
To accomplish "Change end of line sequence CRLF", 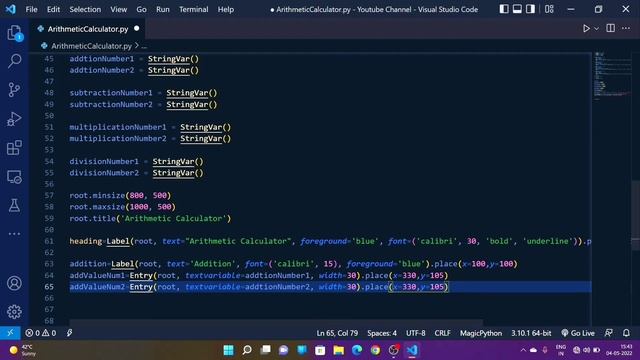I will click(x=442, y=333).
